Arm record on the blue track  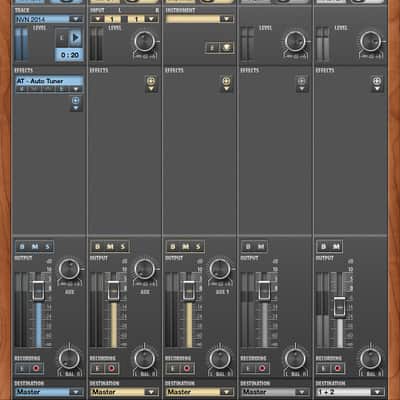pos(36,368)
